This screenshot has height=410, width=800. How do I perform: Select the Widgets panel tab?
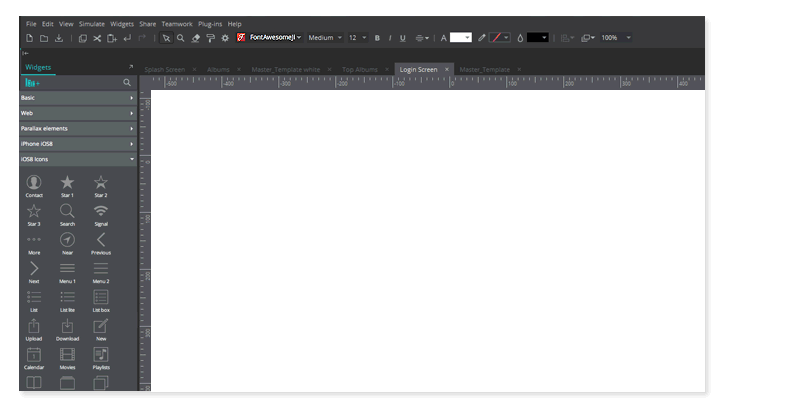(x=38, y=67)
